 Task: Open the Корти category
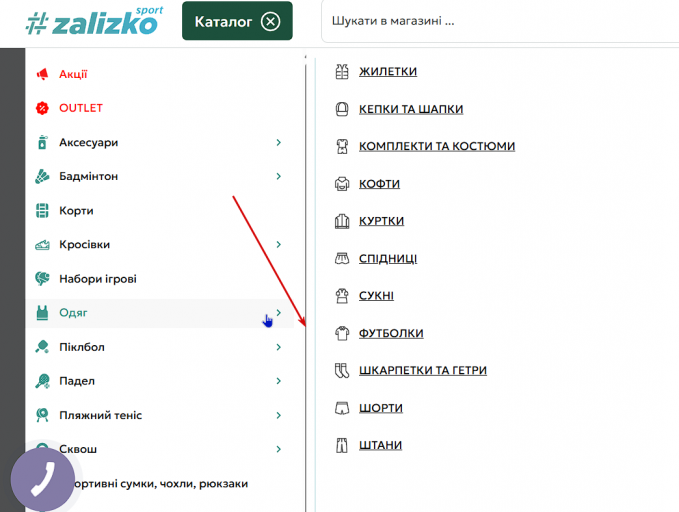tap(76, 211)
